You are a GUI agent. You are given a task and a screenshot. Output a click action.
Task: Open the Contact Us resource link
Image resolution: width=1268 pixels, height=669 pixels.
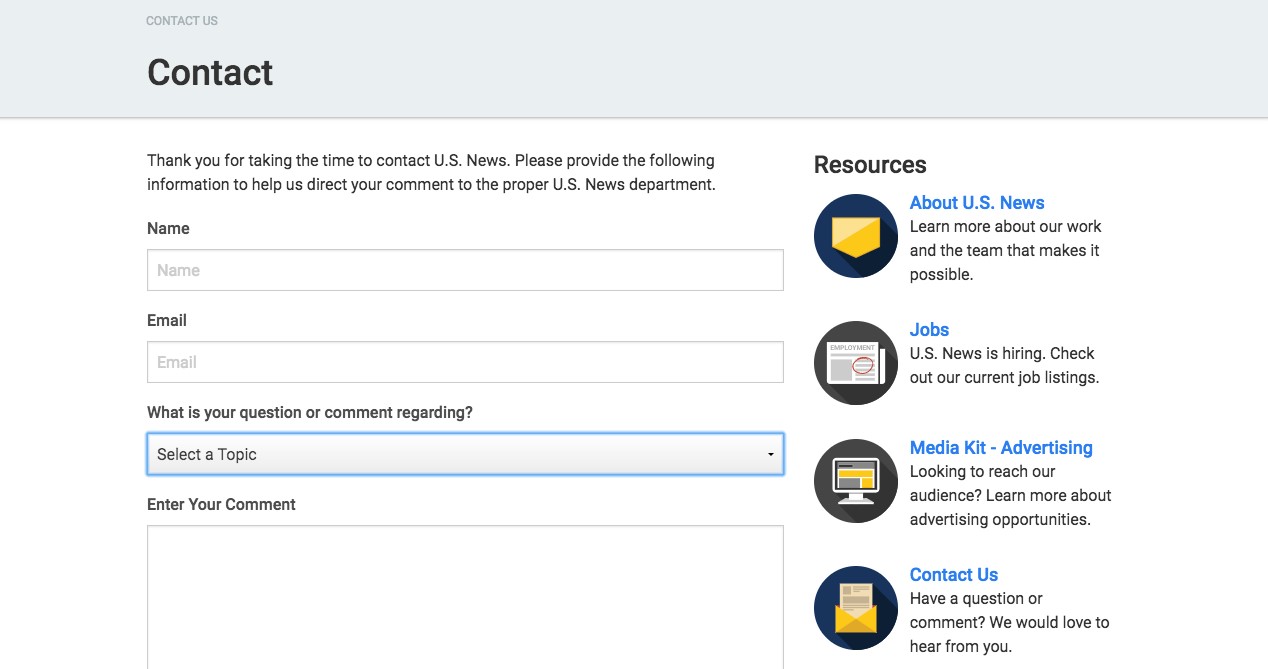pos(954,575)
